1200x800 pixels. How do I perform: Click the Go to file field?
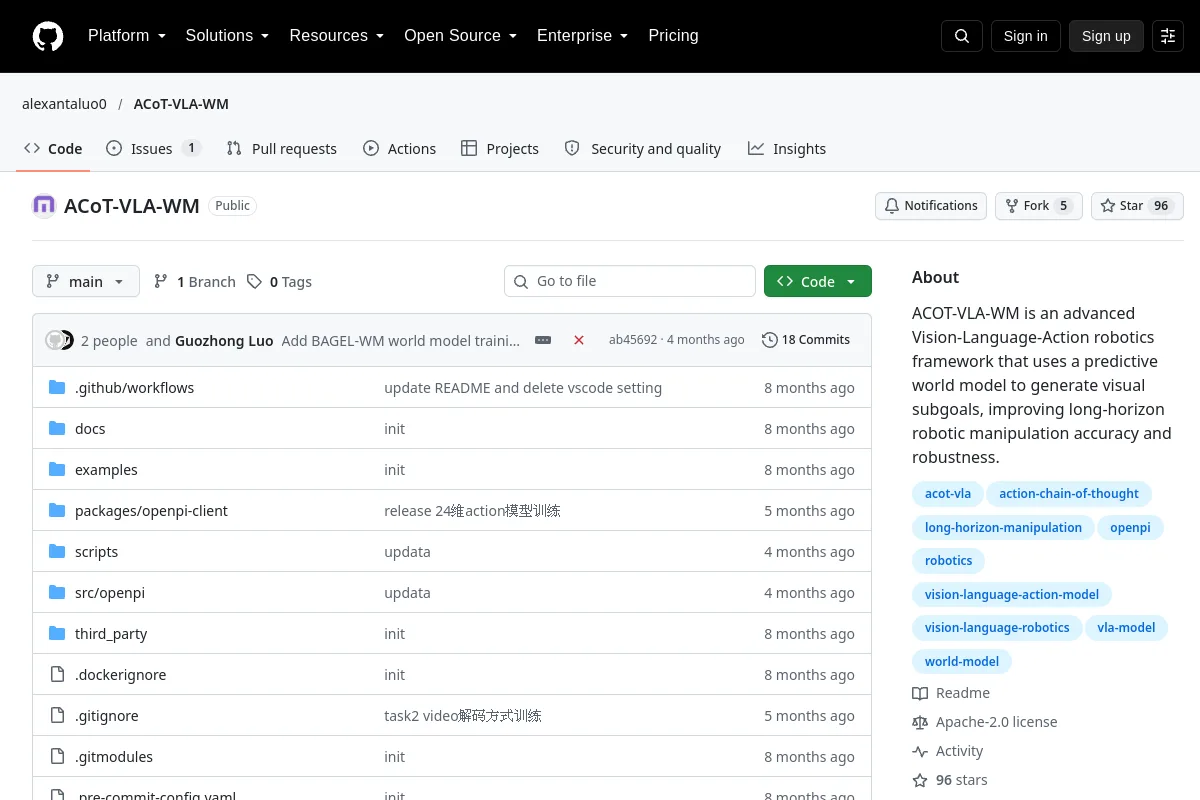[x=630, y=281]
